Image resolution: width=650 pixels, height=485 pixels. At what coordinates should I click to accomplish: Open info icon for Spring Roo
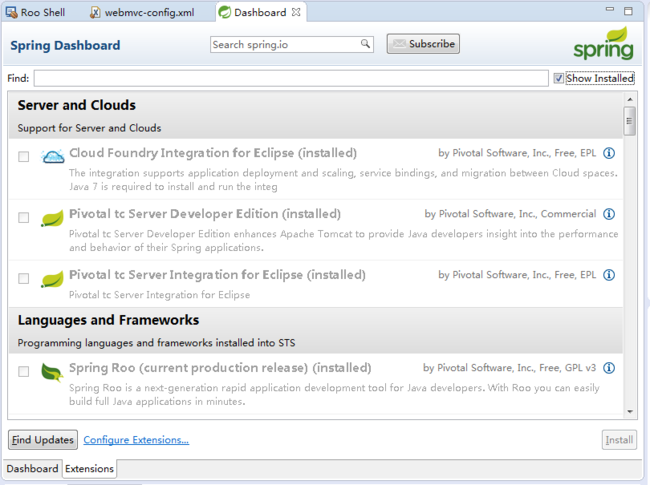[x=609, y=368]
